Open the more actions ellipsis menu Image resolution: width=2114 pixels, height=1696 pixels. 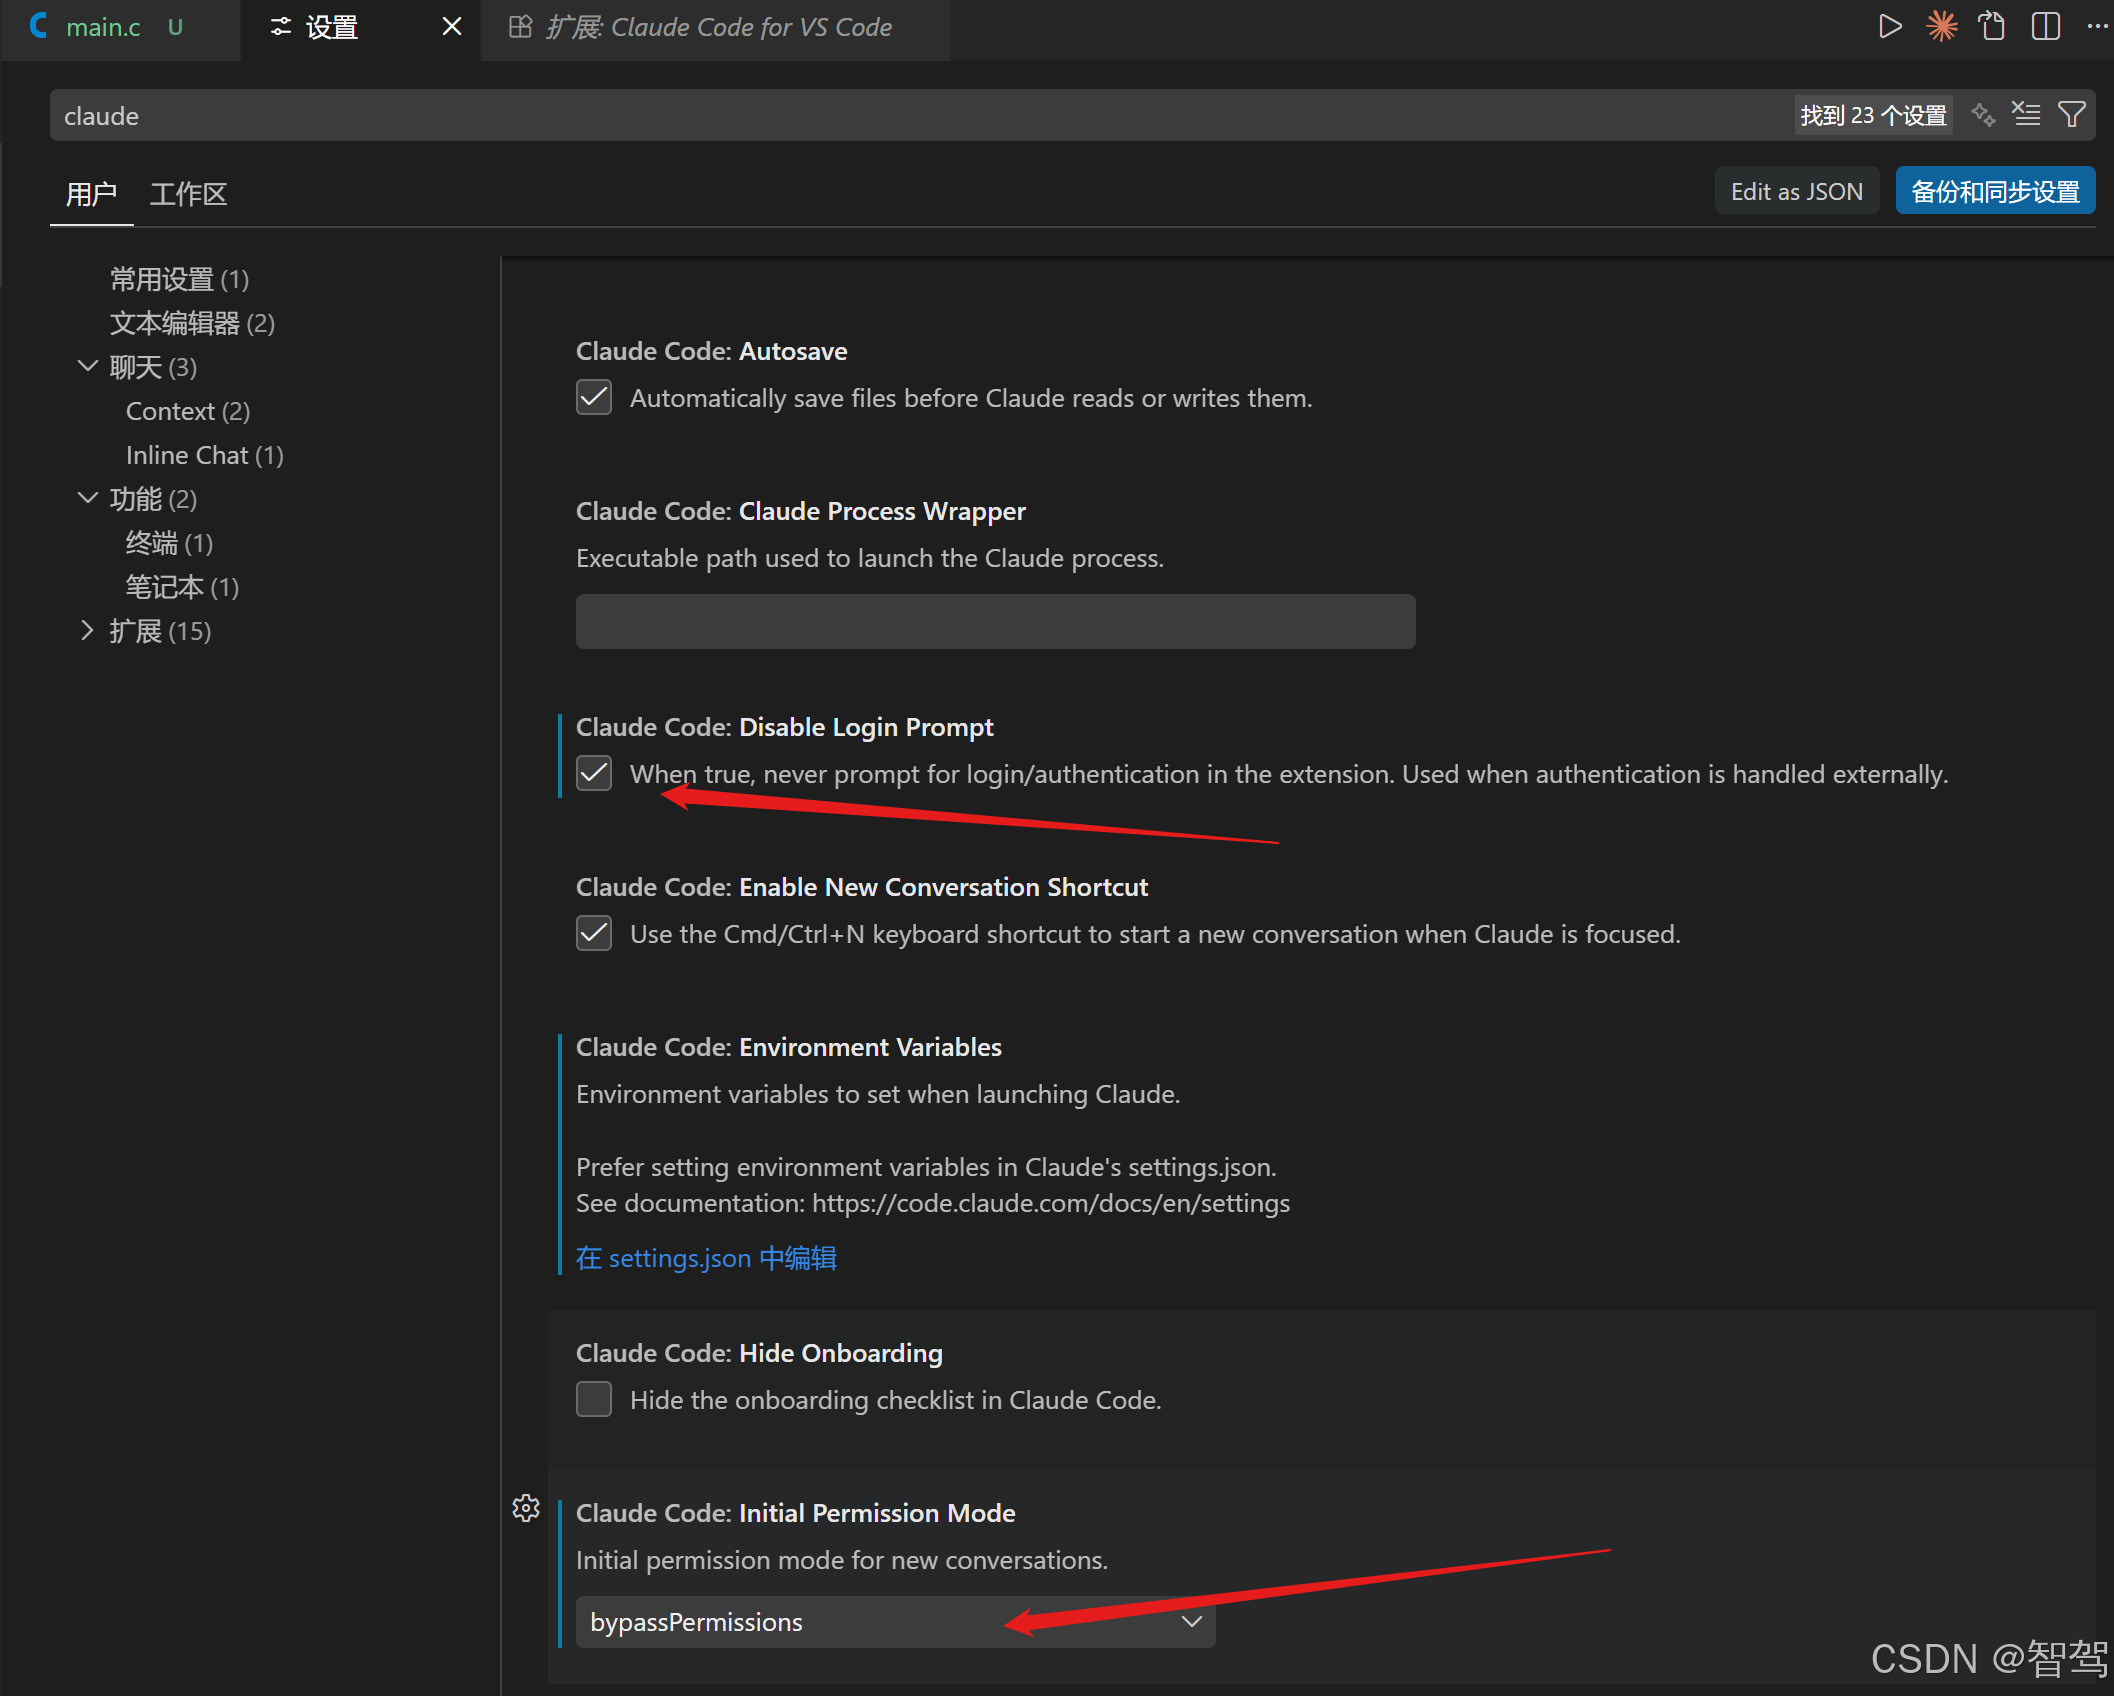coord(2097,26)
